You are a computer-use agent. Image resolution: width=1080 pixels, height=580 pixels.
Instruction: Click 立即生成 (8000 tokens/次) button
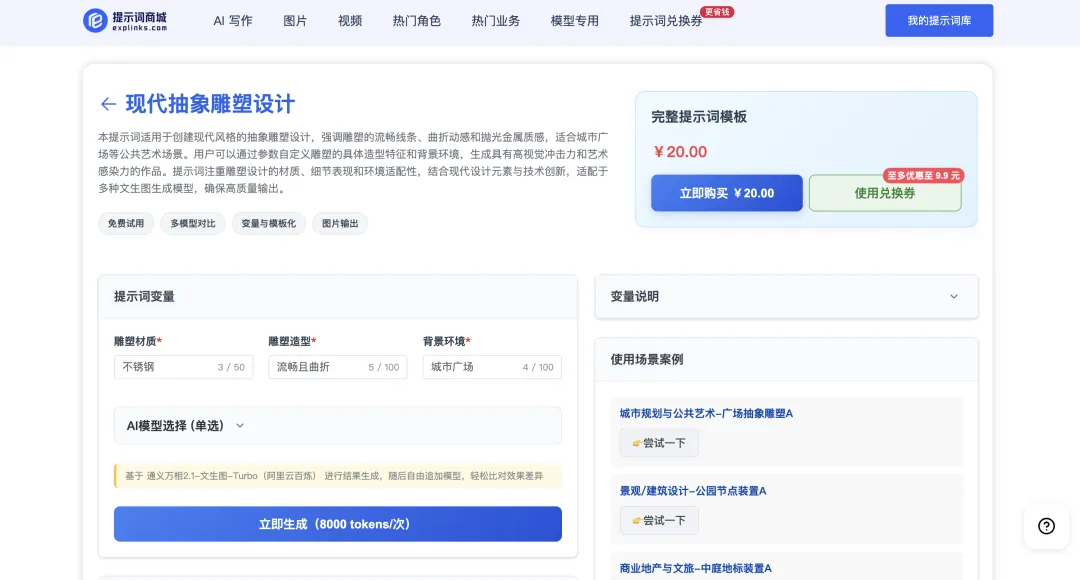pyautogui.click(x=338, y=524)
